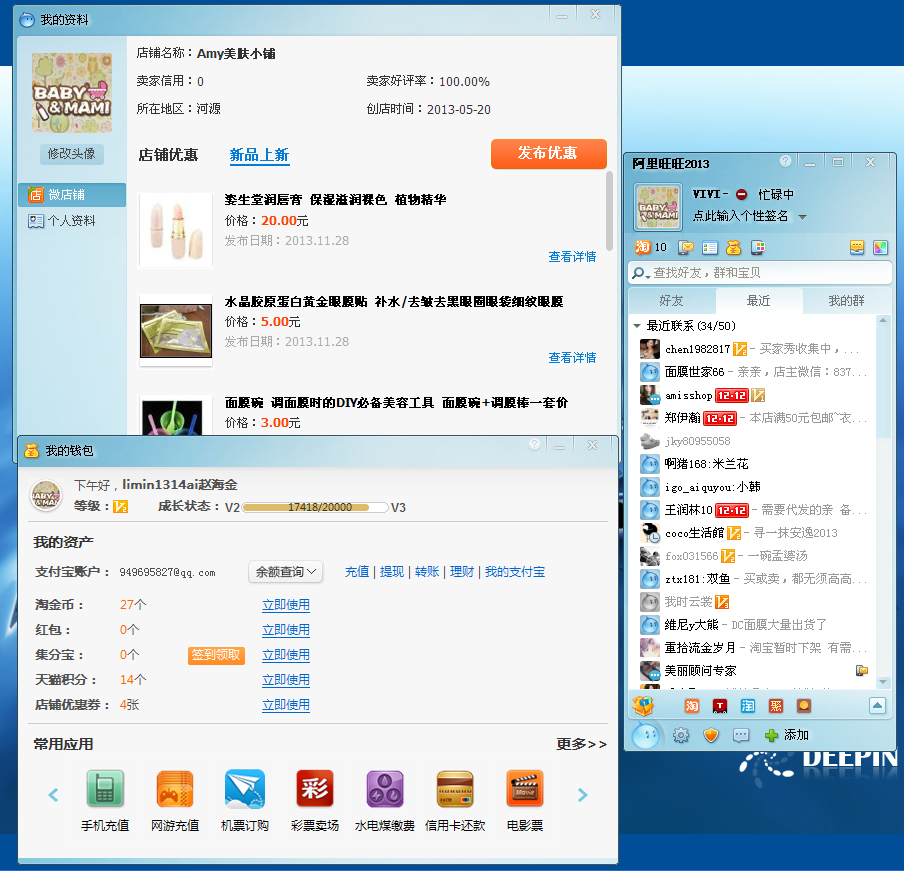
Task: Open the security shield icon
Action: [x=711, y=735]
